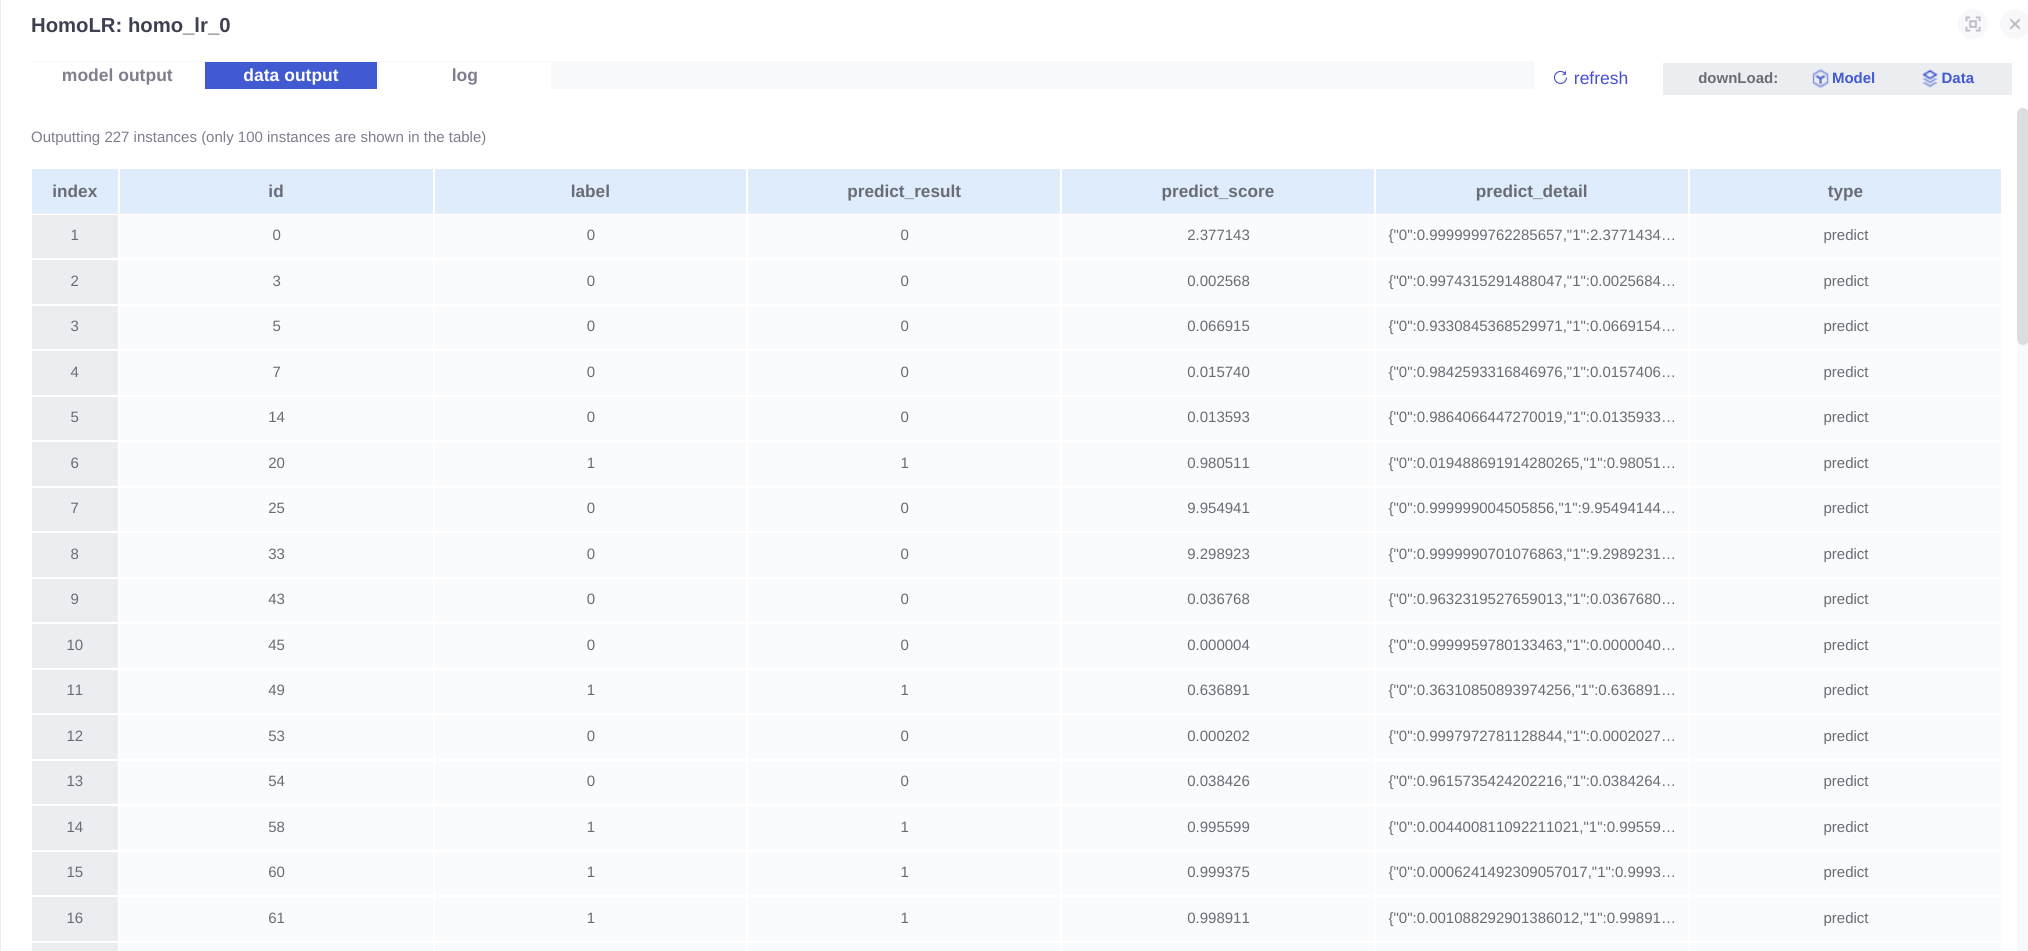Image resolution: width=2028 pixels, height=951 pixels.
Task: Click score value 9.954941
Action: 1218,508
